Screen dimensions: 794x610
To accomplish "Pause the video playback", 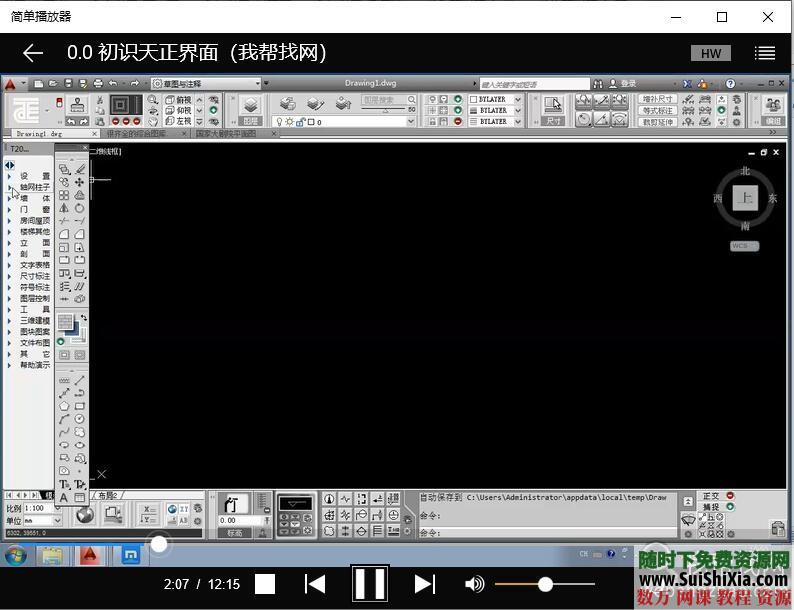I will (369, 584).
